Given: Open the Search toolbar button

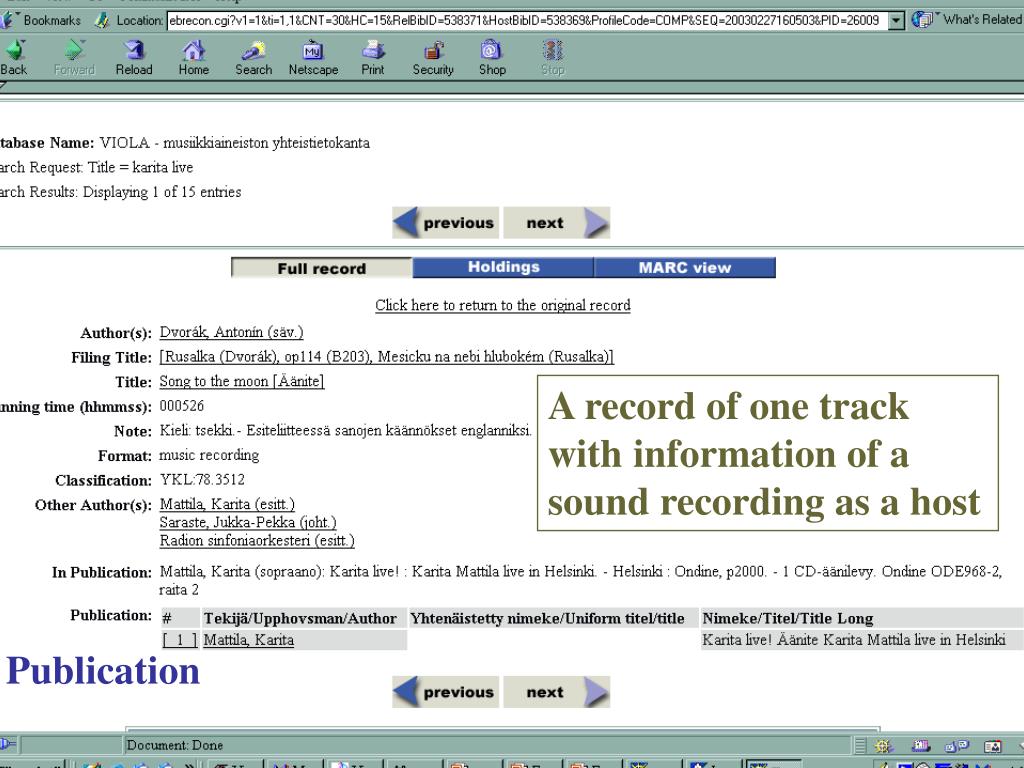Looking at the screenshot, I should [x=253, y=58].
